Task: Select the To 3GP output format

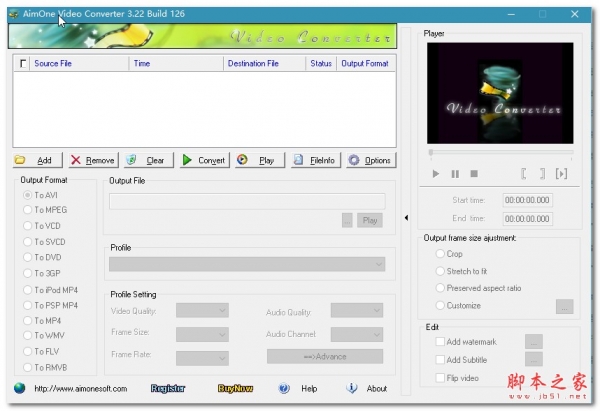Action: coord(42,273)
